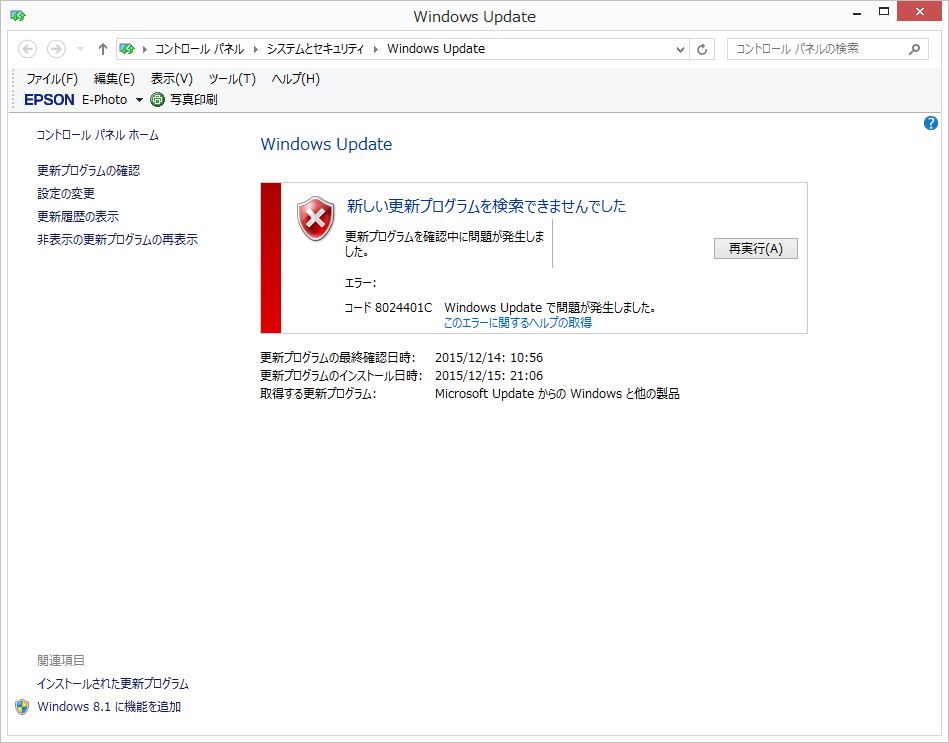The height and width of the screenshot is (743, 949).
Task: Click 新しい更新プログラムを検索できませんでした heading
Action: coord(486,206)
